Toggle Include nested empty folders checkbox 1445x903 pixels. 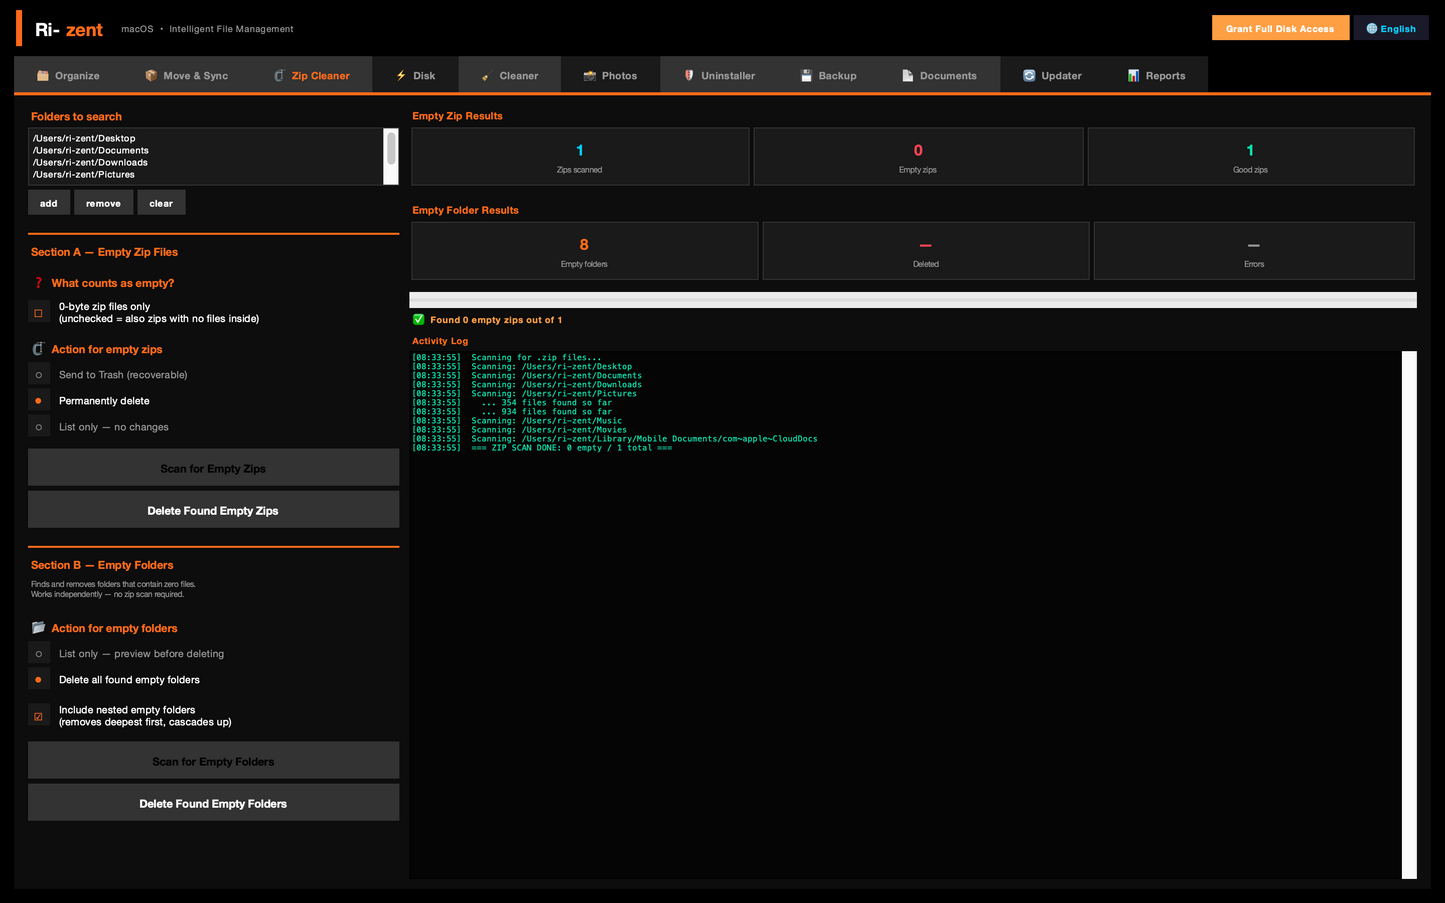tap(38, 716)
